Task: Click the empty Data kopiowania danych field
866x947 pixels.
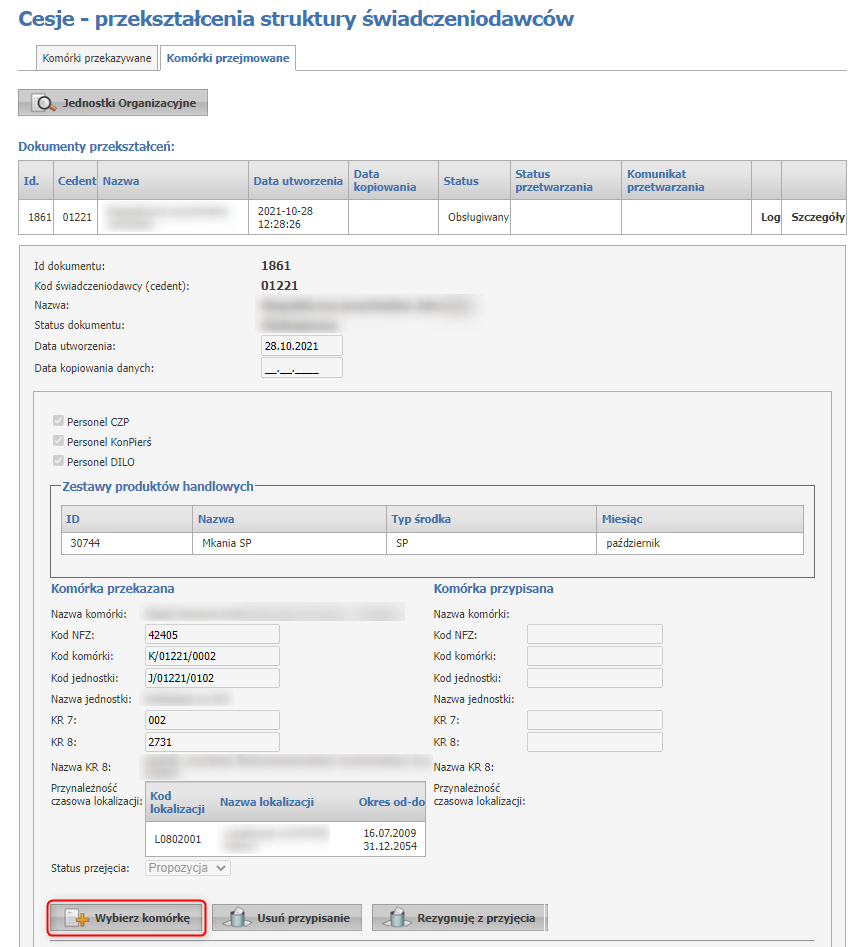Action: tap(301, 368)
